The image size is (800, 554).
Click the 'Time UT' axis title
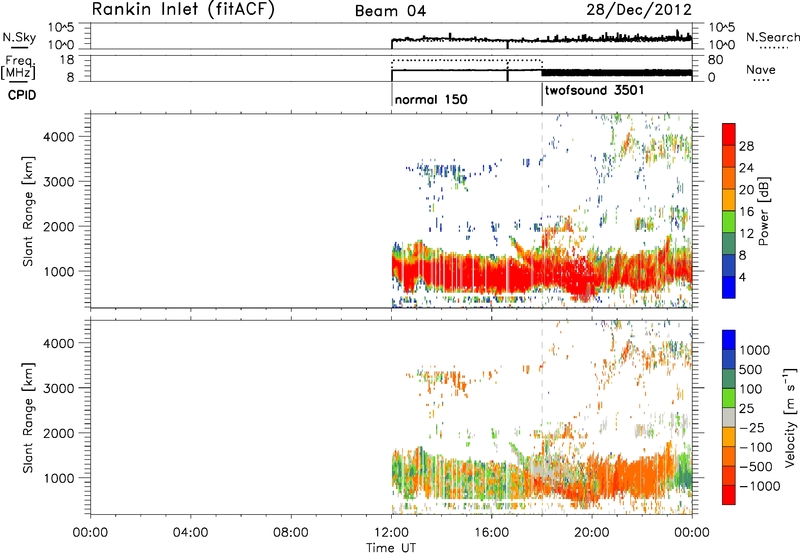click(391, 548)
